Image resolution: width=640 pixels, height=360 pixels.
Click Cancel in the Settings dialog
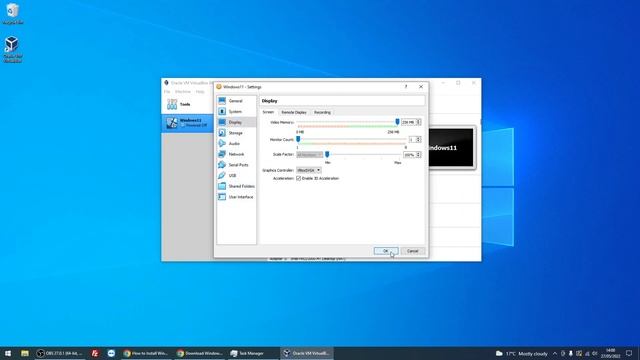(412, 251)
